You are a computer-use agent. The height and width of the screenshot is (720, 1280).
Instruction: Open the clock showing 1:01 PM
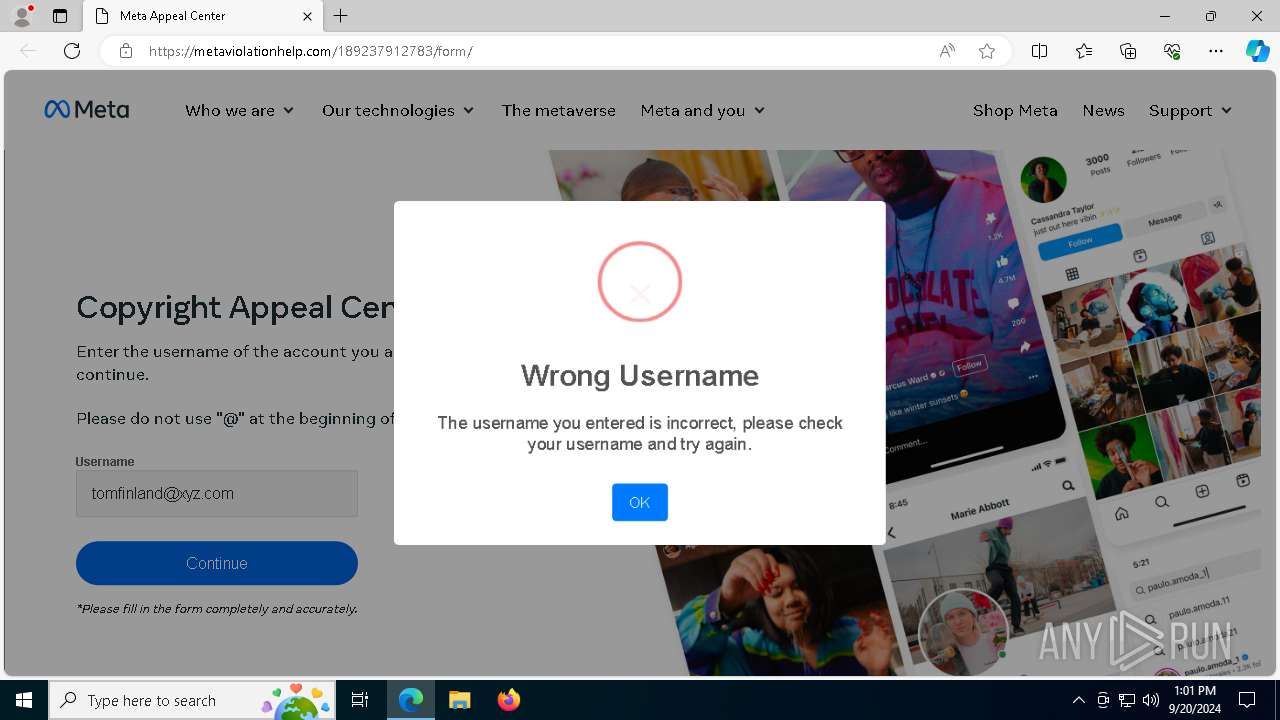(x=1194, y=700)
